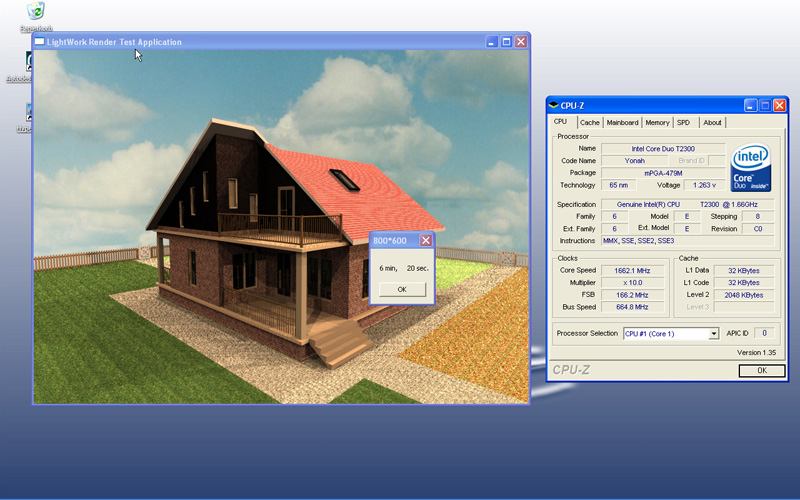Click the 1.263 v voltage value
Screen dimensions: 800x500
pos(704,185)
